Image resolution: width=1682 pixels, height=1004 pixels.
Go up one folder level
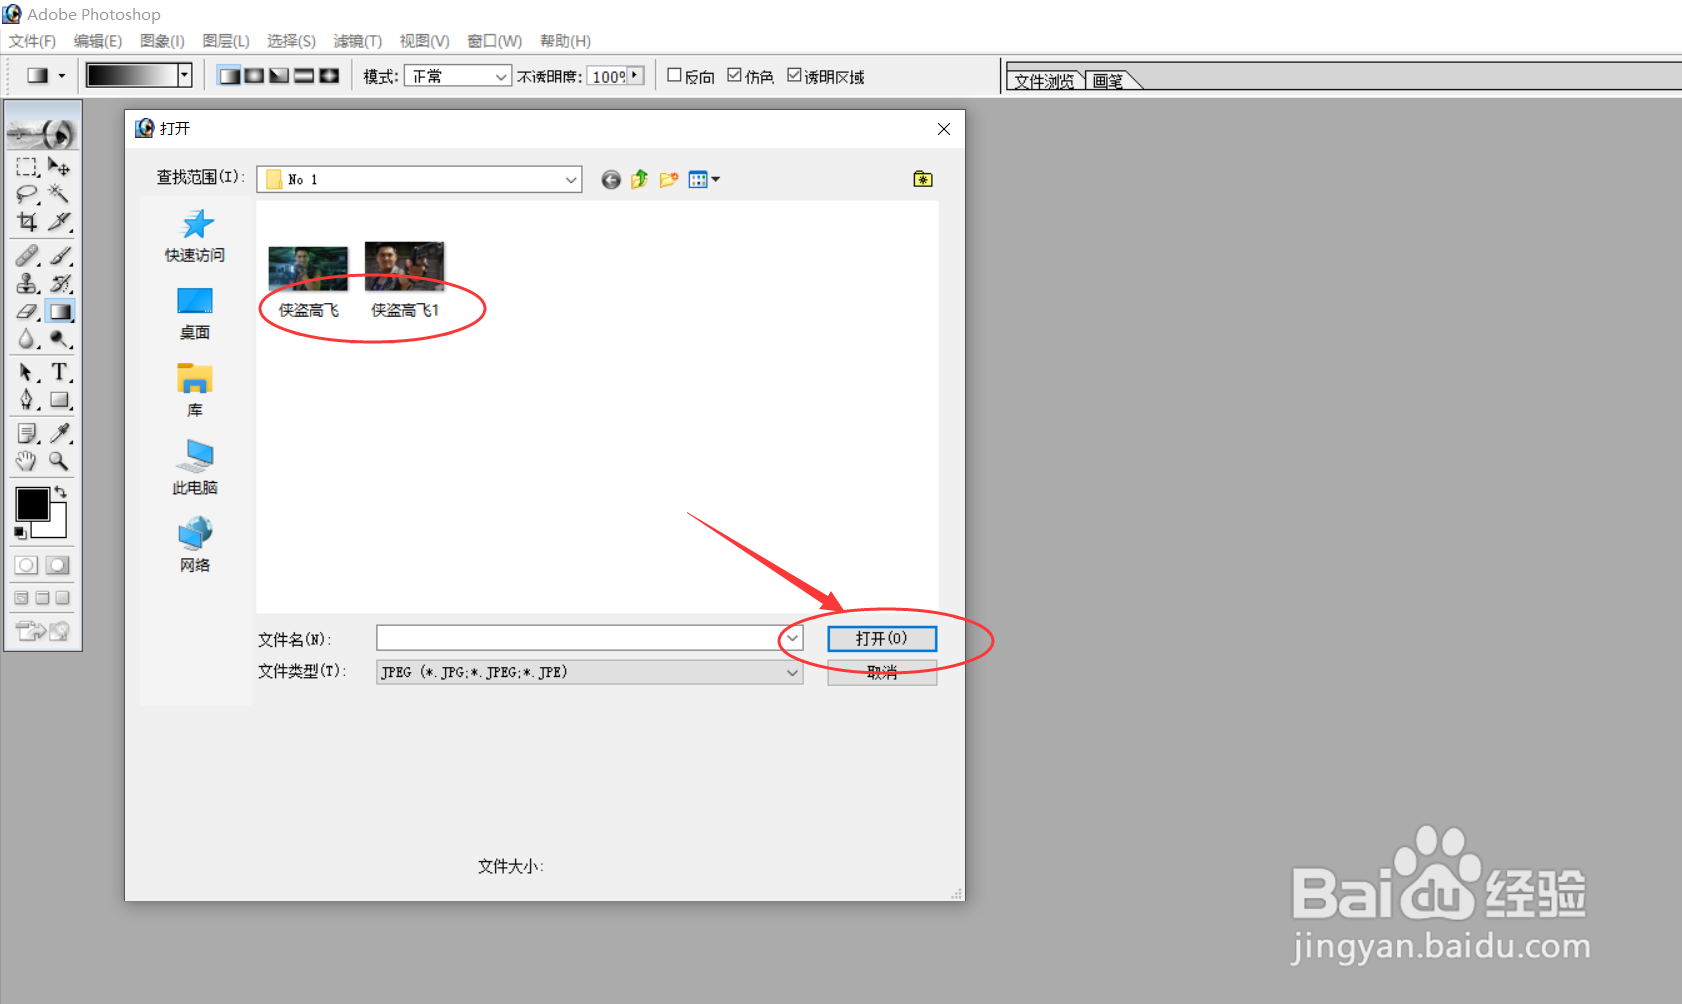pos(640,179)
